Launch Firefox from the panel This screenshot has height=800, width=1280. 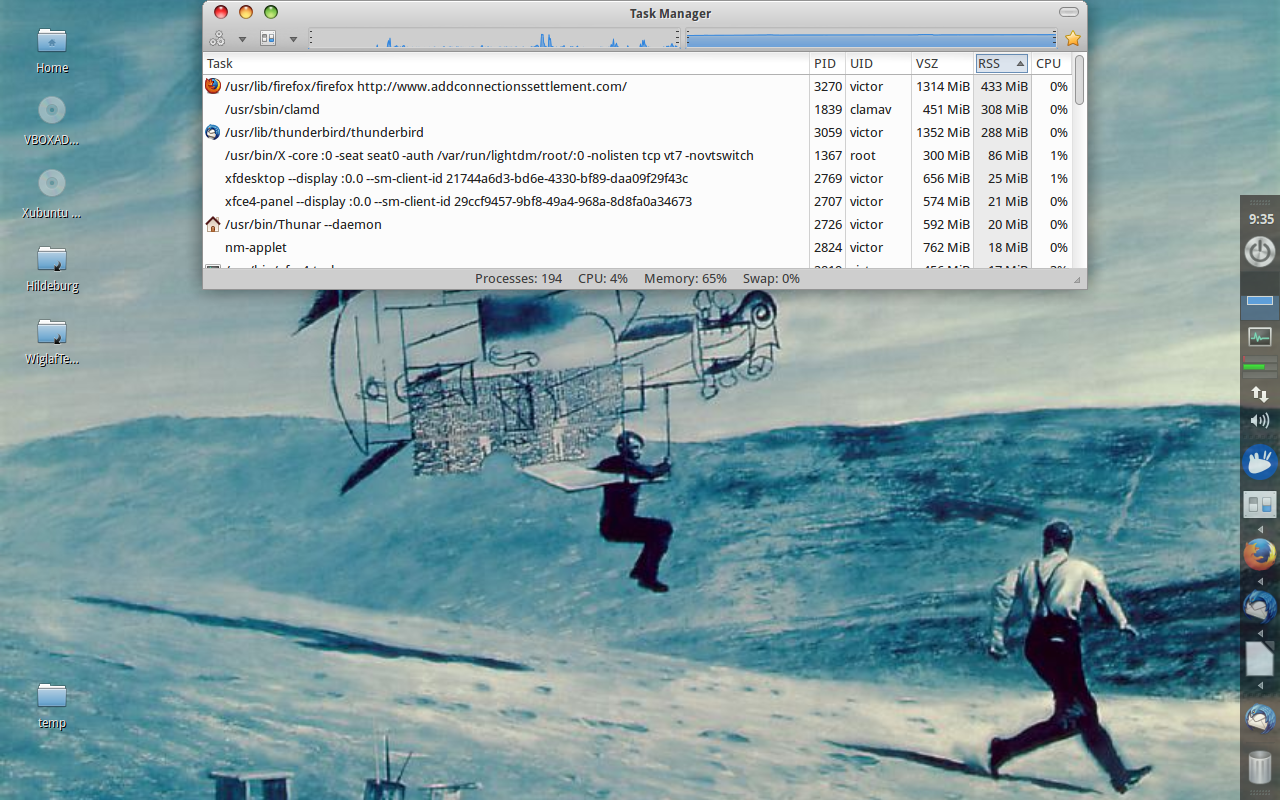[1260, 554]
